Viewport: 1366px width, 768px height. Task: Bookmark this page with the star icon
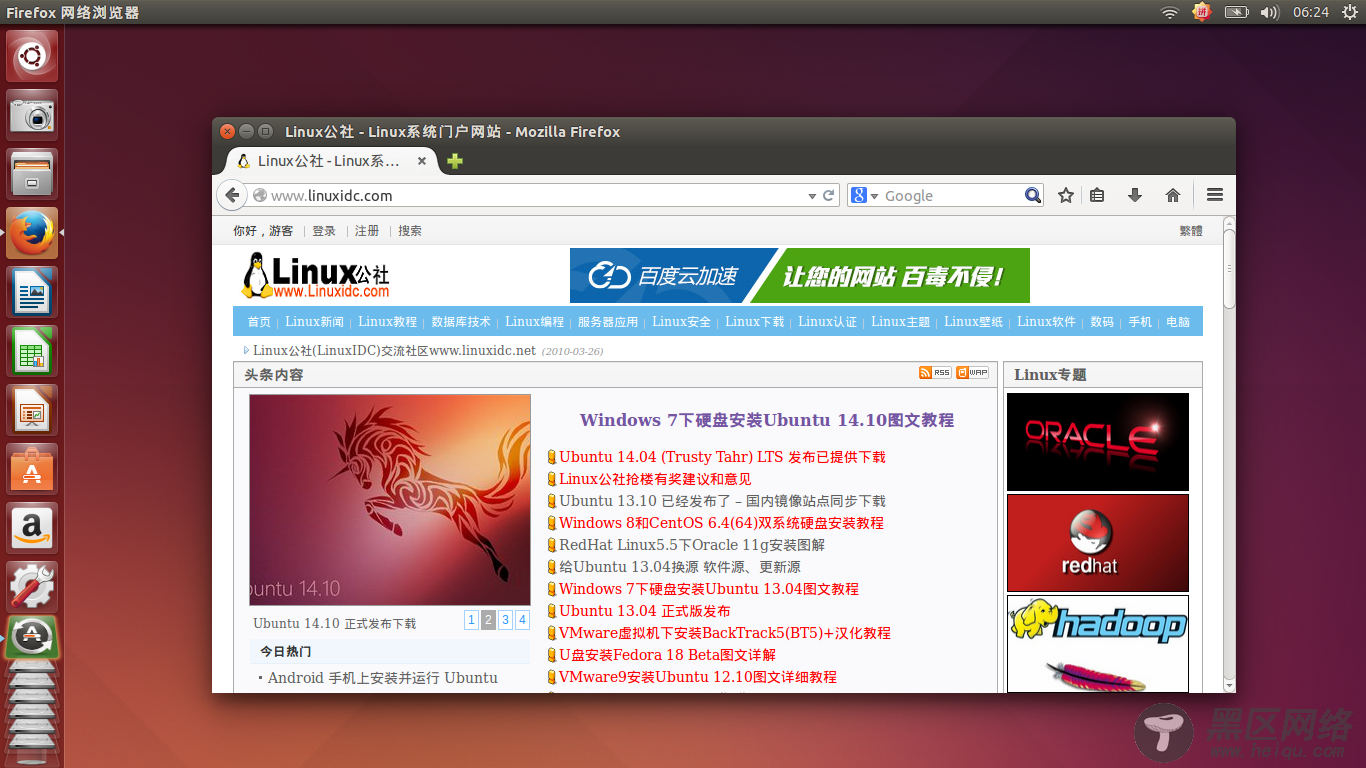1066,195
